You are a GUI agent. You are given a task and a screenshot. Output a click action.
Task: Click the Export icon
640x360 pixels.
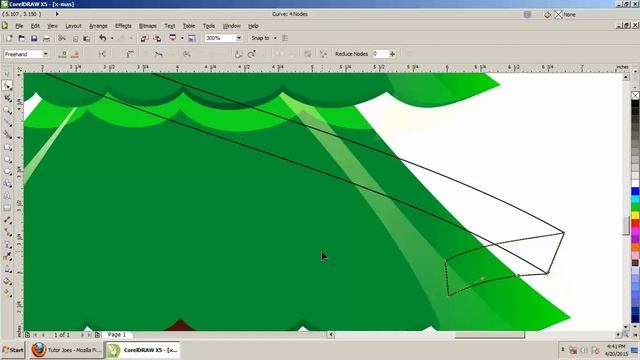coord(157,38)
